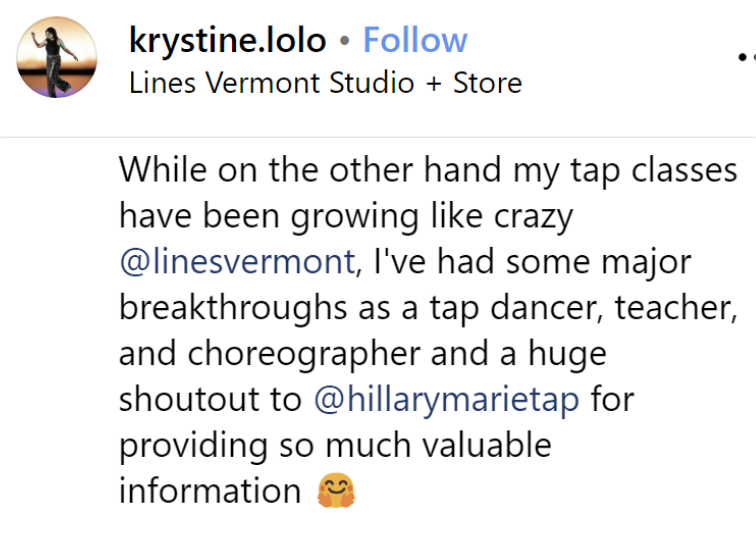Open the post's more options menu
The height and width of the screenshot is (538, 756).
[743, 58]
